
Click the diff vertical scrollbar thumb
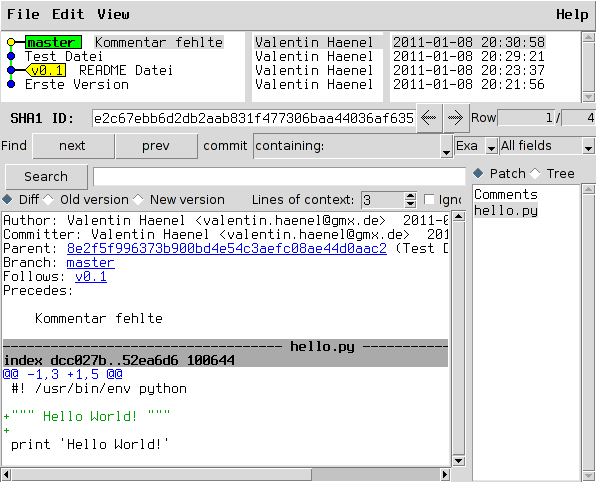(459, 338)
